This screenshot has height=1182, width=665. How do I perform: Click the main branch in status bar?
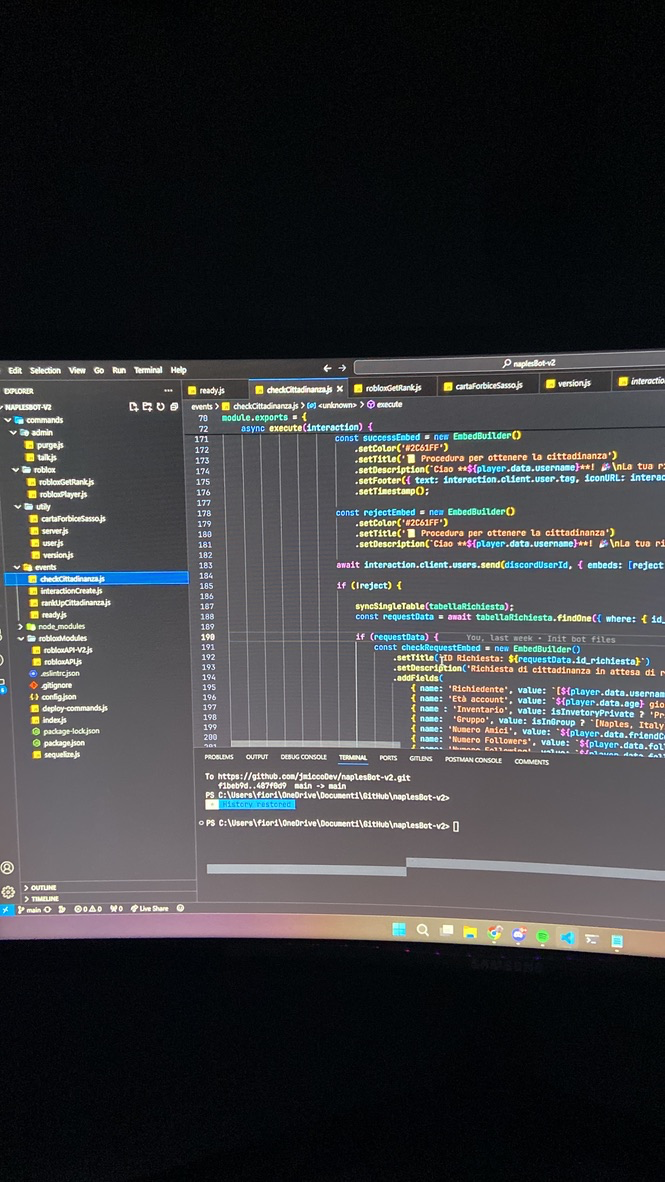click(x=32, y=909)
